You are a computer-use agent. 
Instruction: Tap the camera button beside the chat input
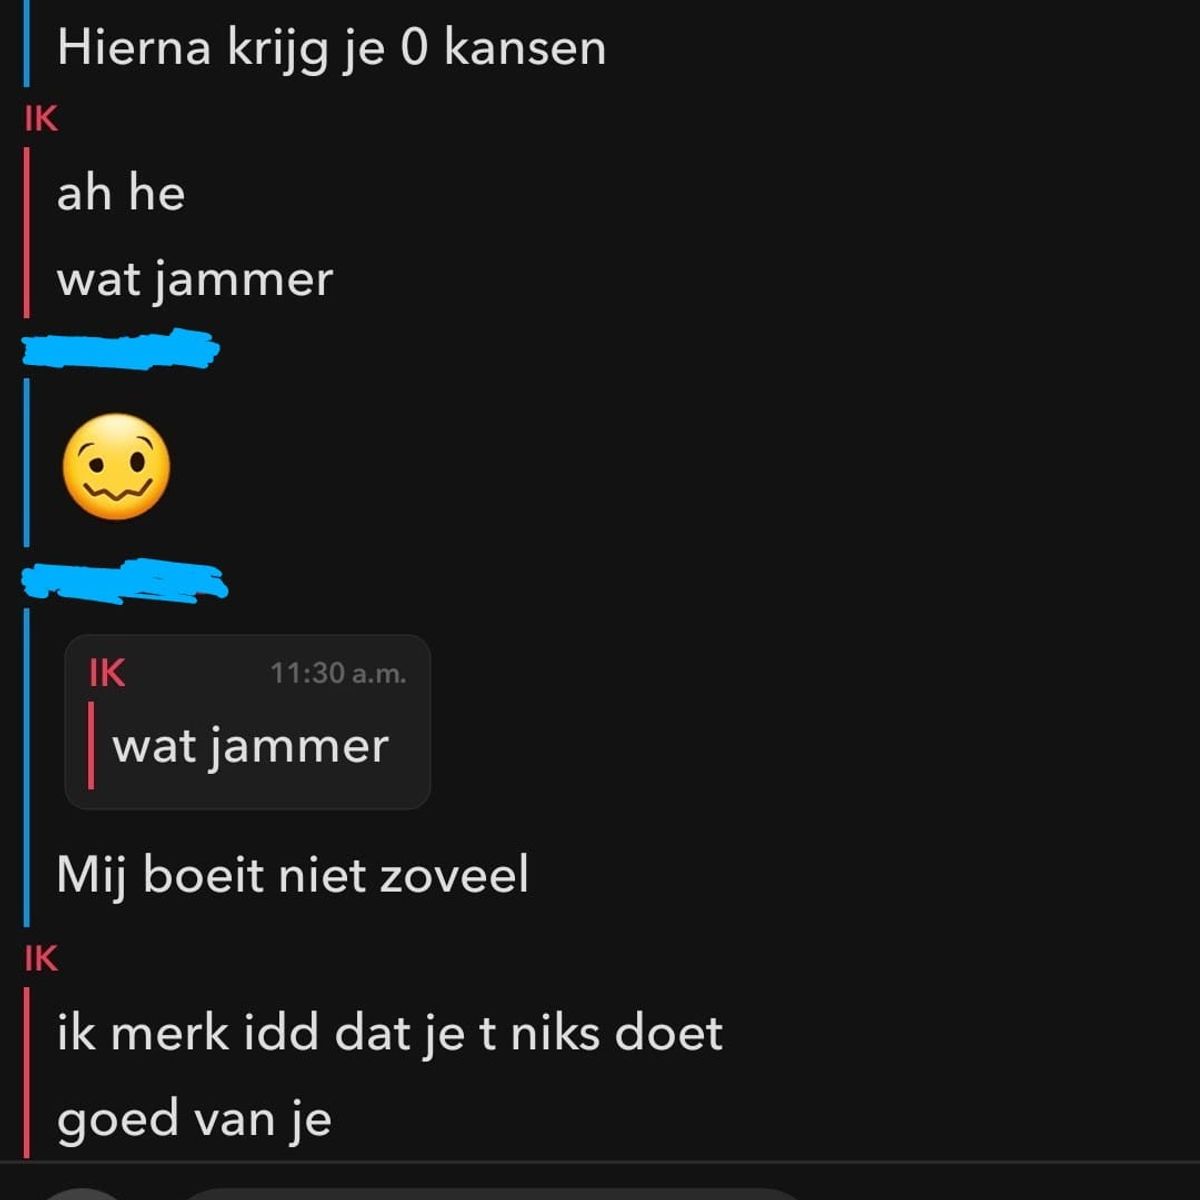click(x=84, y=1194)
